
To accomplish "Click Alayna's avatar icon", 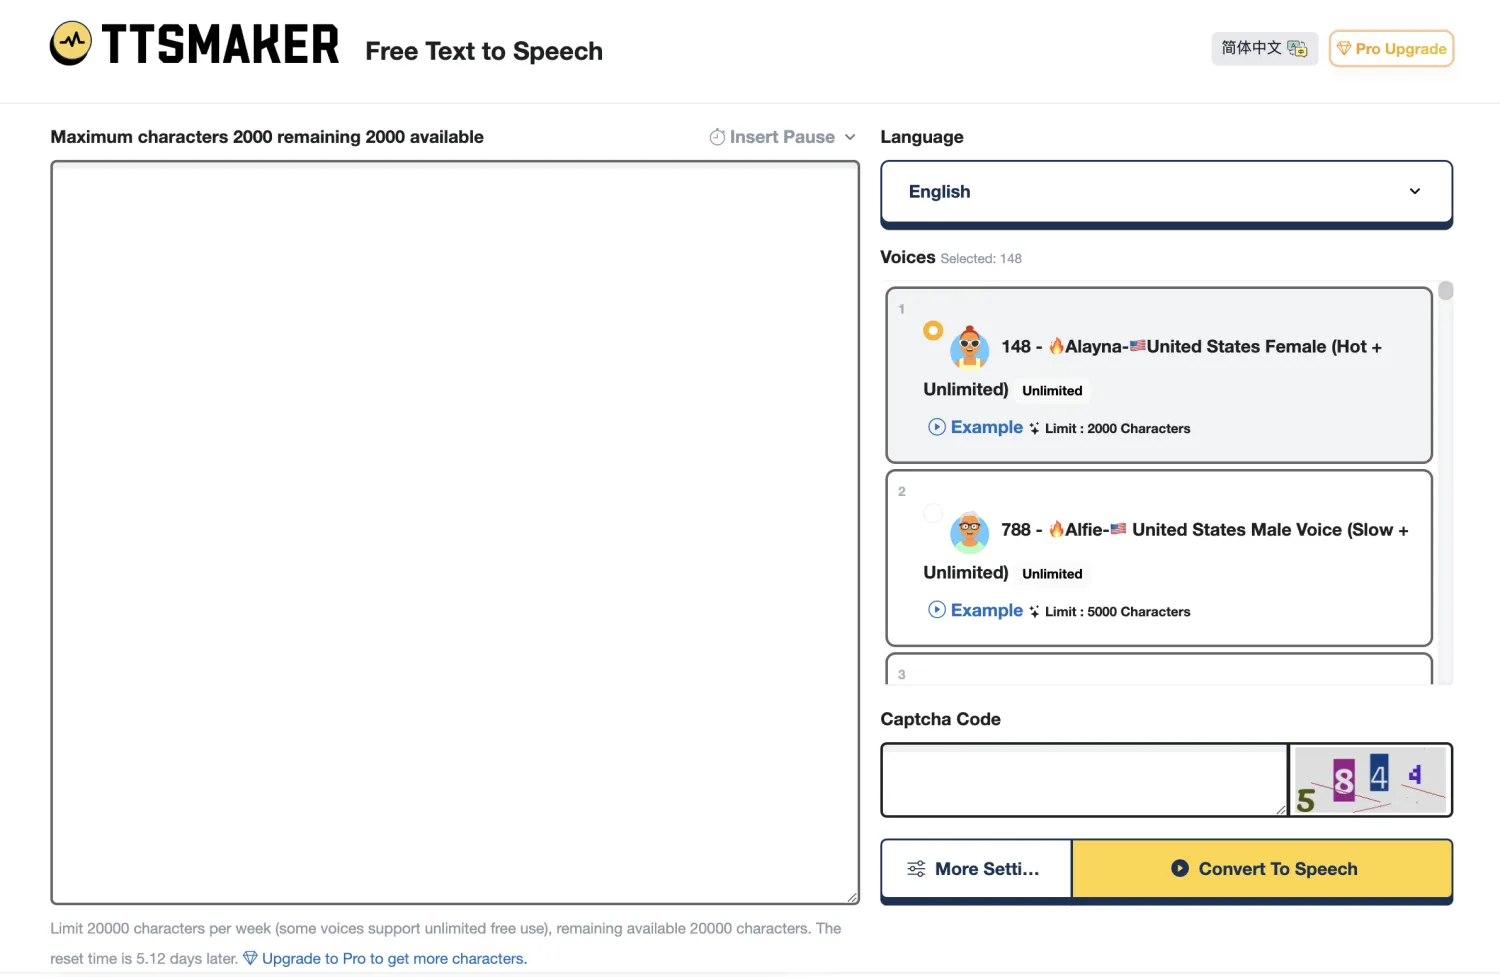I will click(969, 347).
